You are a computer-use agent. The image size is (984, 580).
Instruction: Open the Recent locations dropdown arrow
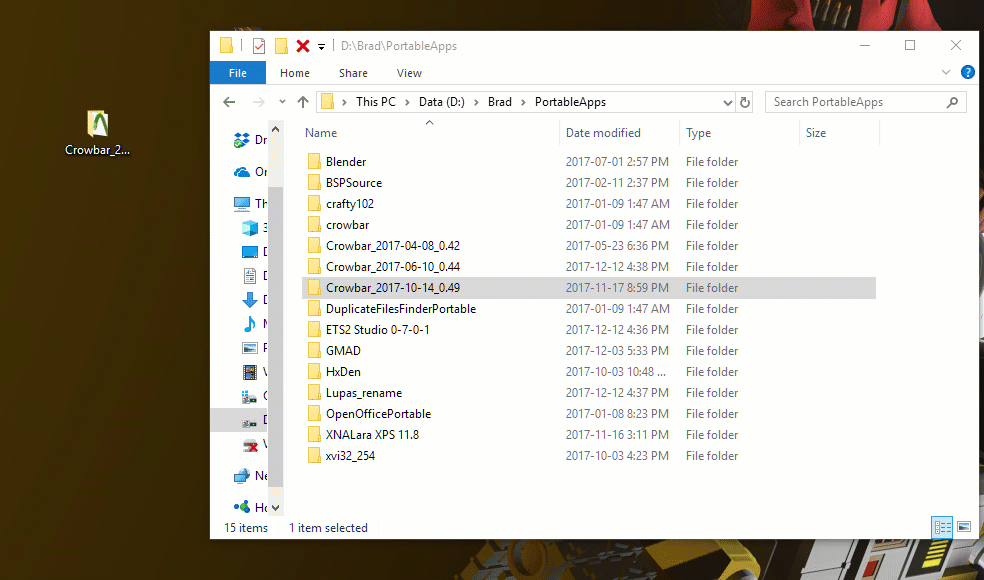click(282, 102)
